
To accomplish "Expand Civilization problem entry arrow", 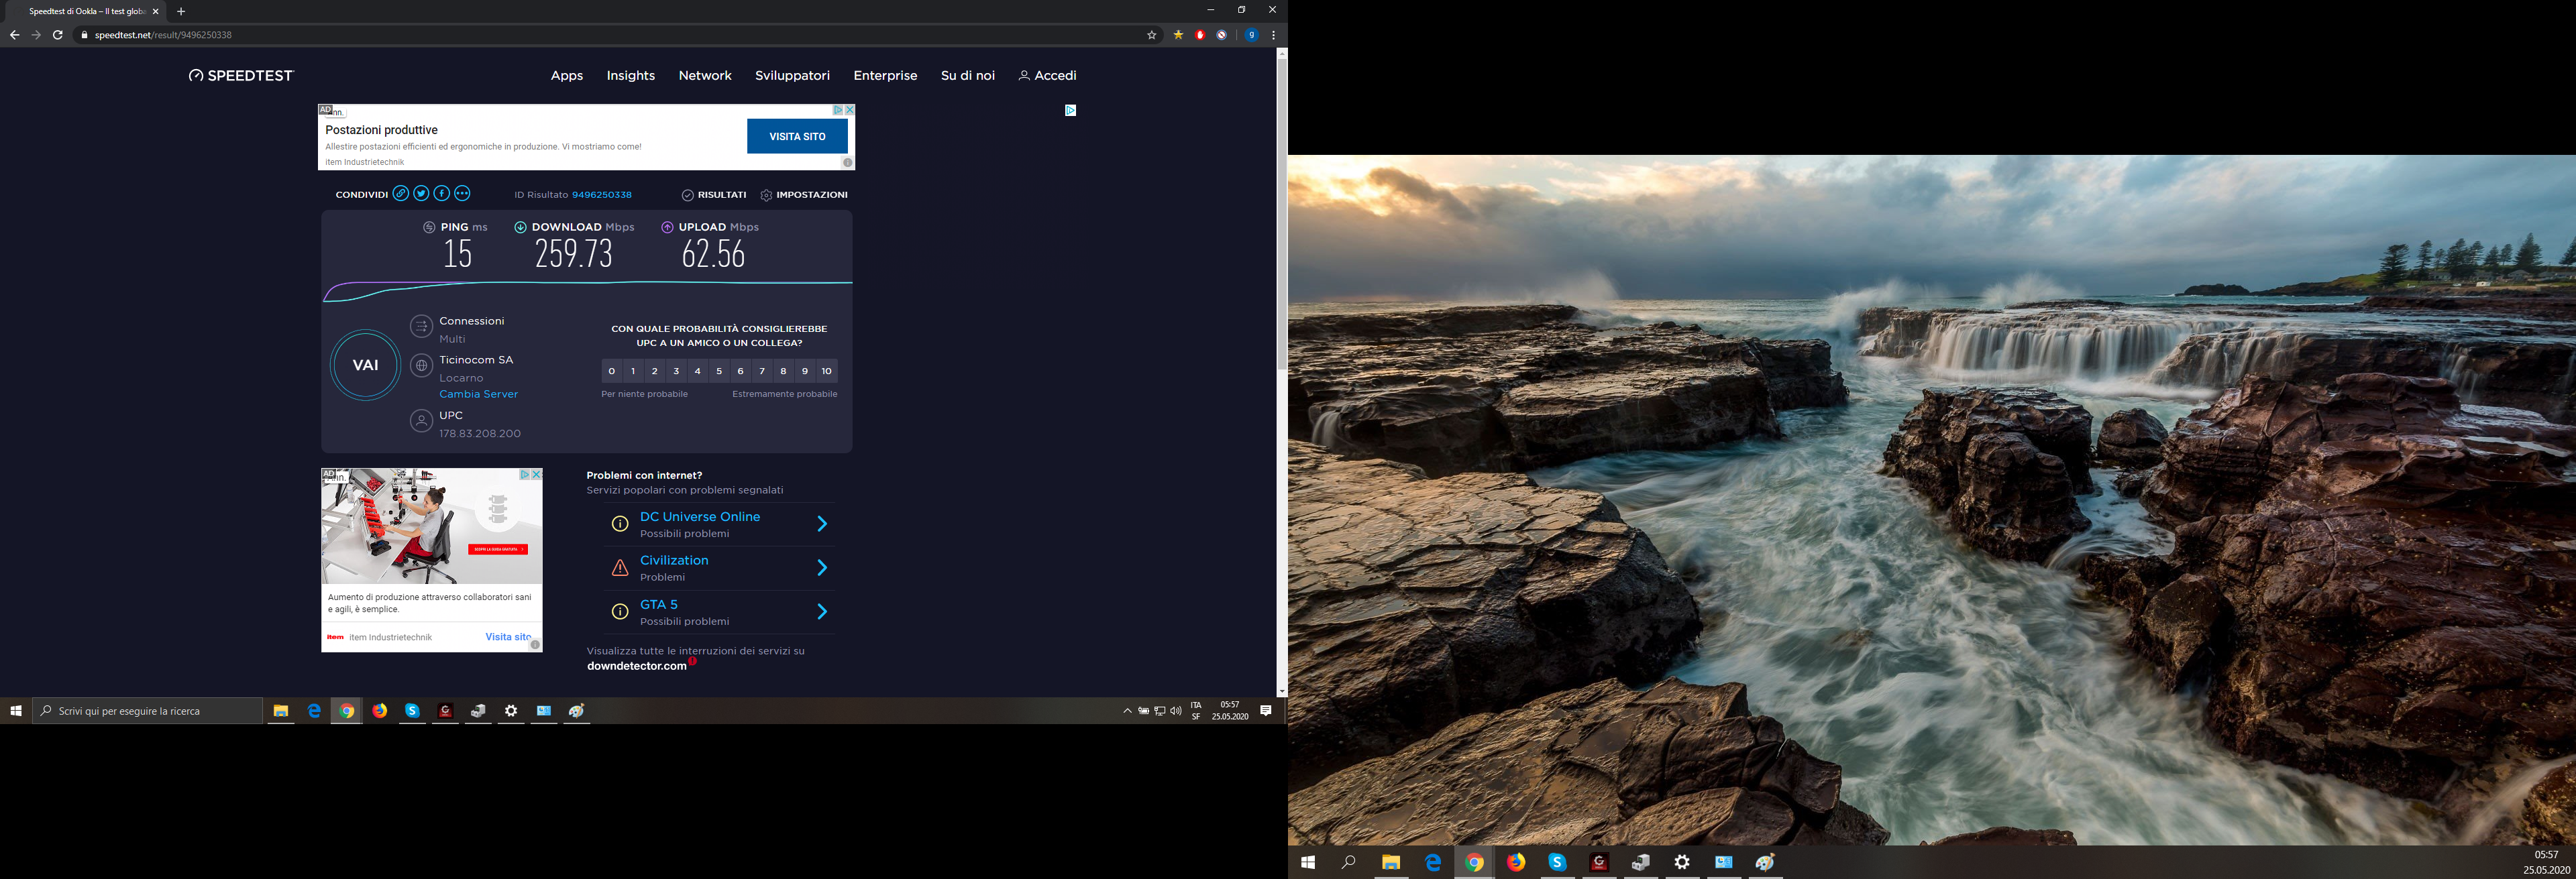I will tap(821, 568).
